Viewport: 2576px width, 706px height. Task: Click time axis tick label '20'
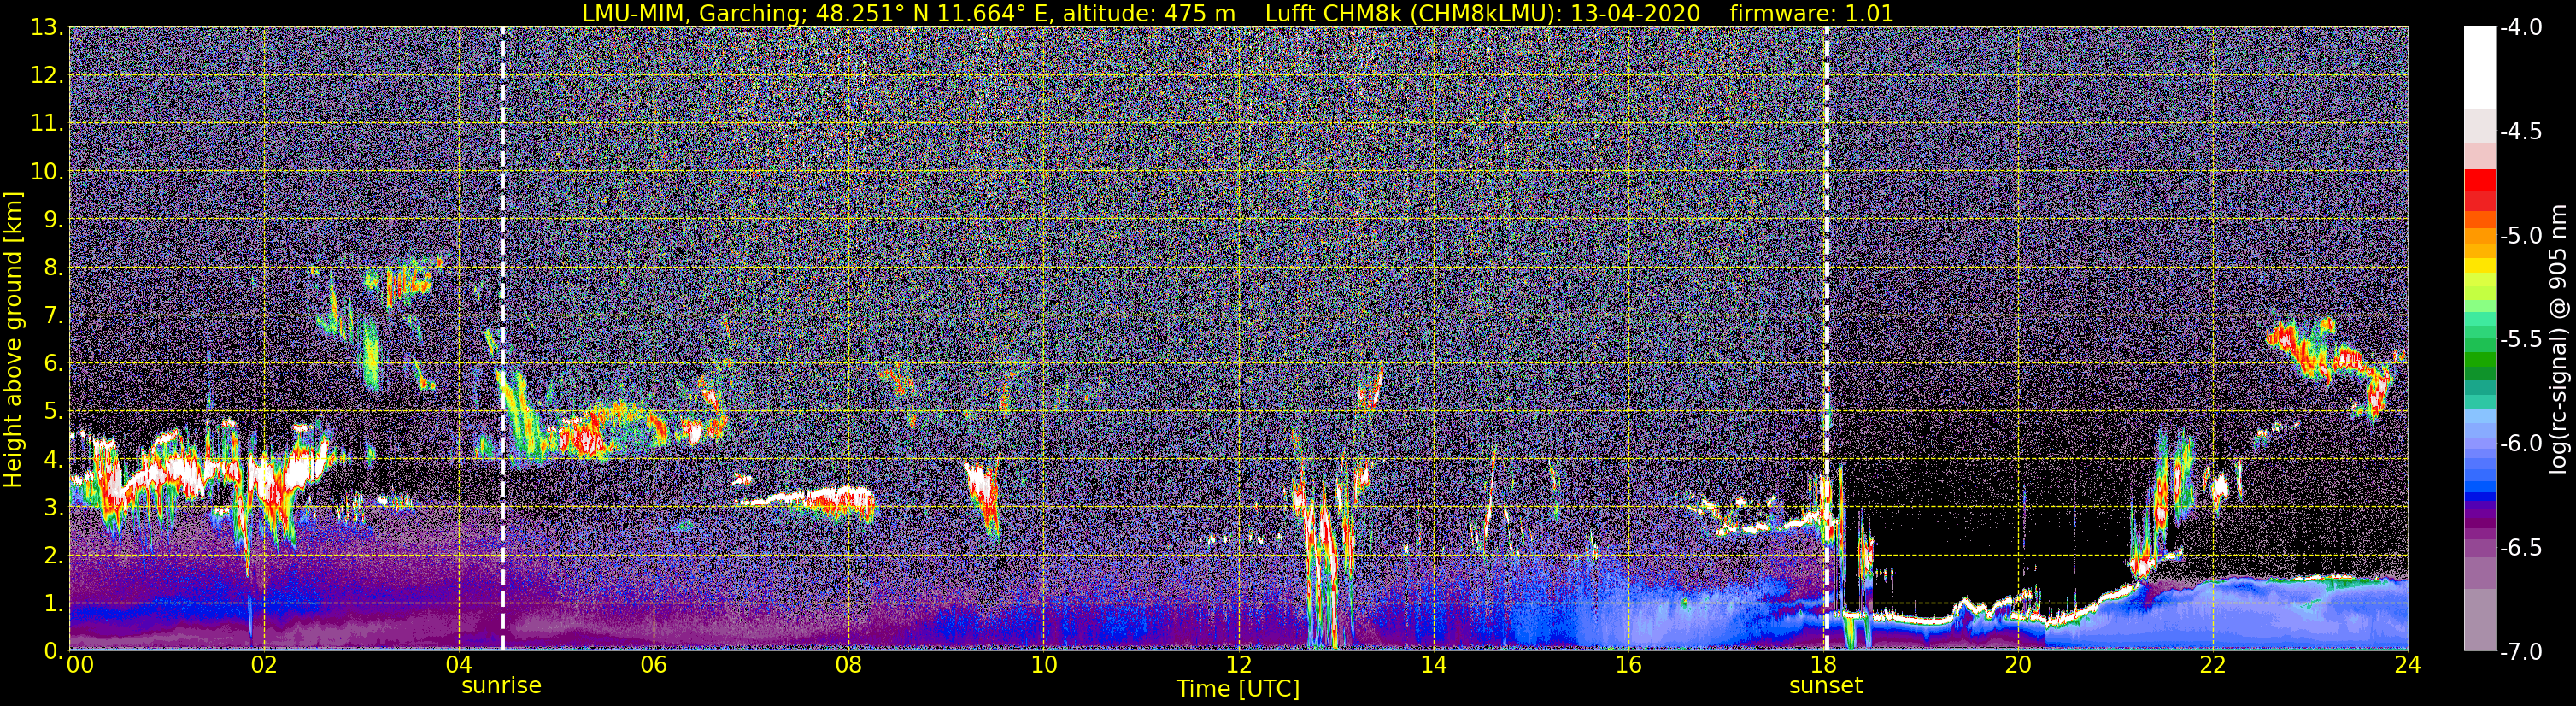point(2018,665)
